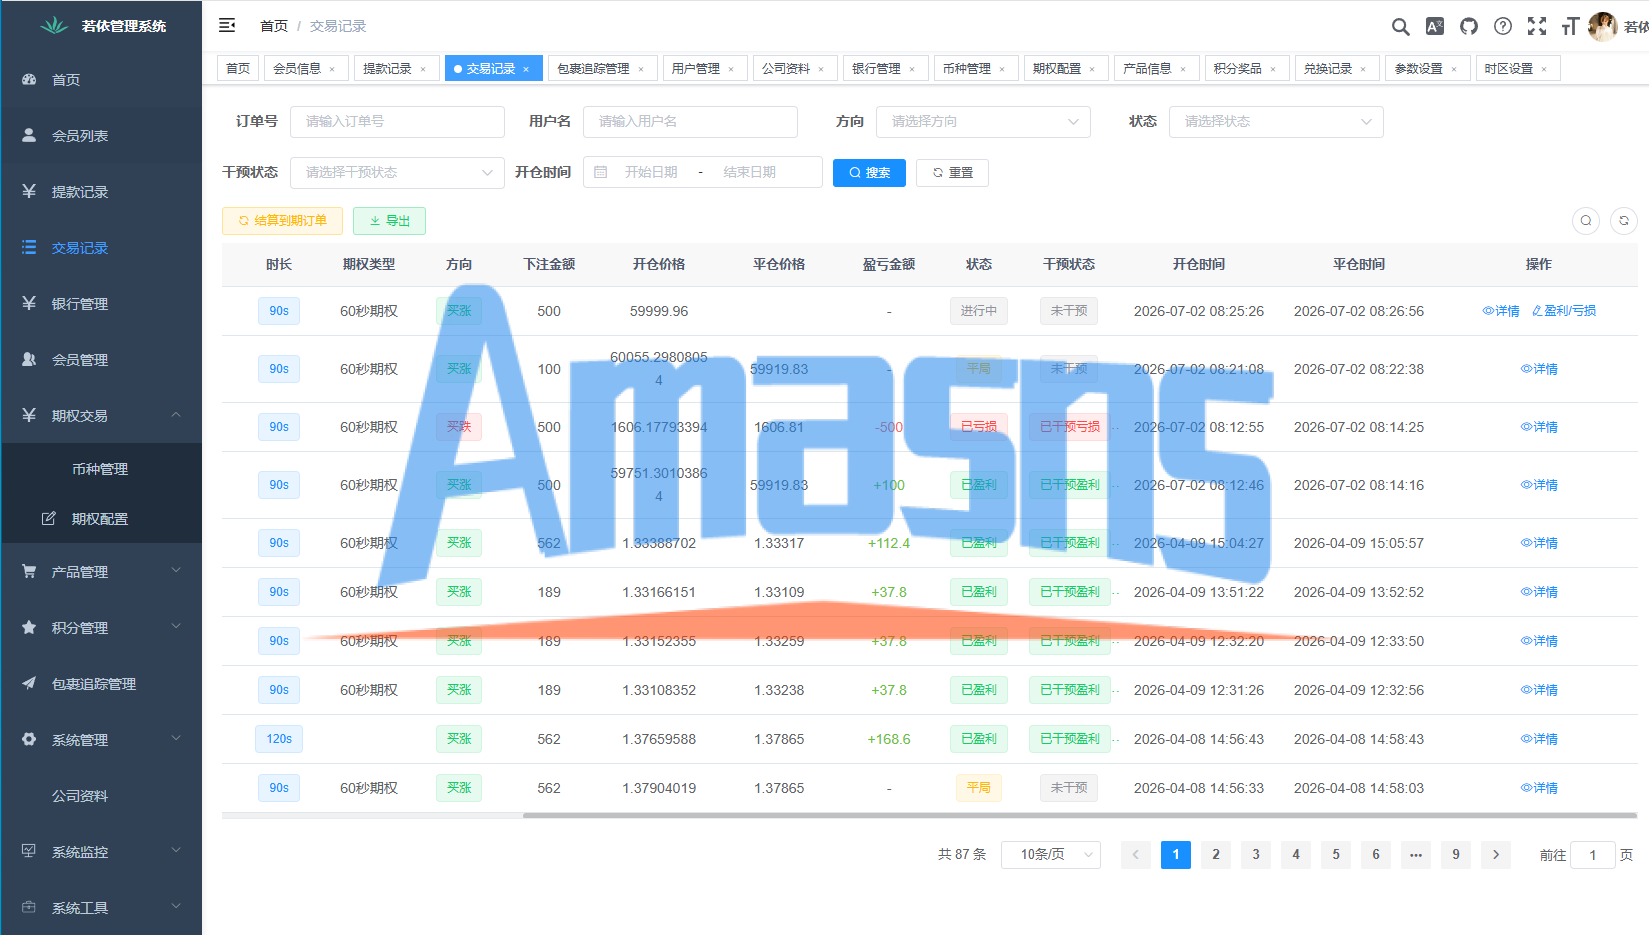
Task: Open the layout size text icon
Action: point(1570,26)
